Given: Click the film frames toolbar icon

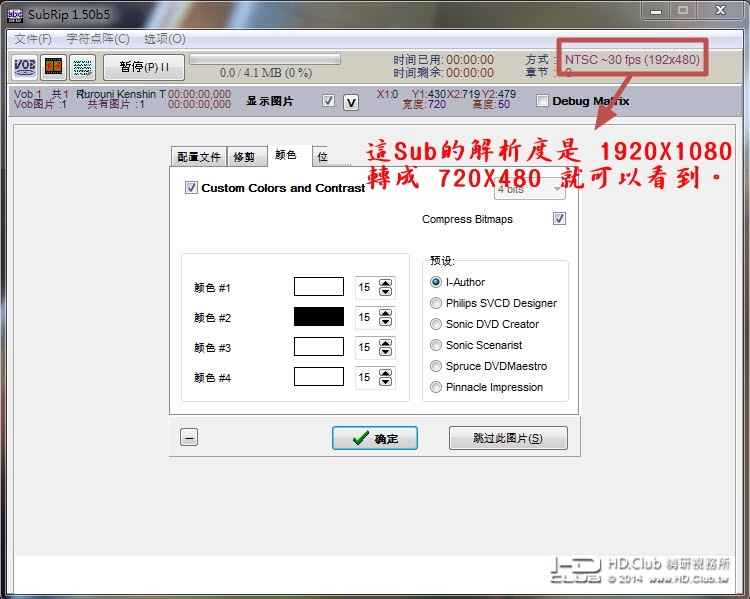Looking at the screenshot, I should [x=54, y=67].
